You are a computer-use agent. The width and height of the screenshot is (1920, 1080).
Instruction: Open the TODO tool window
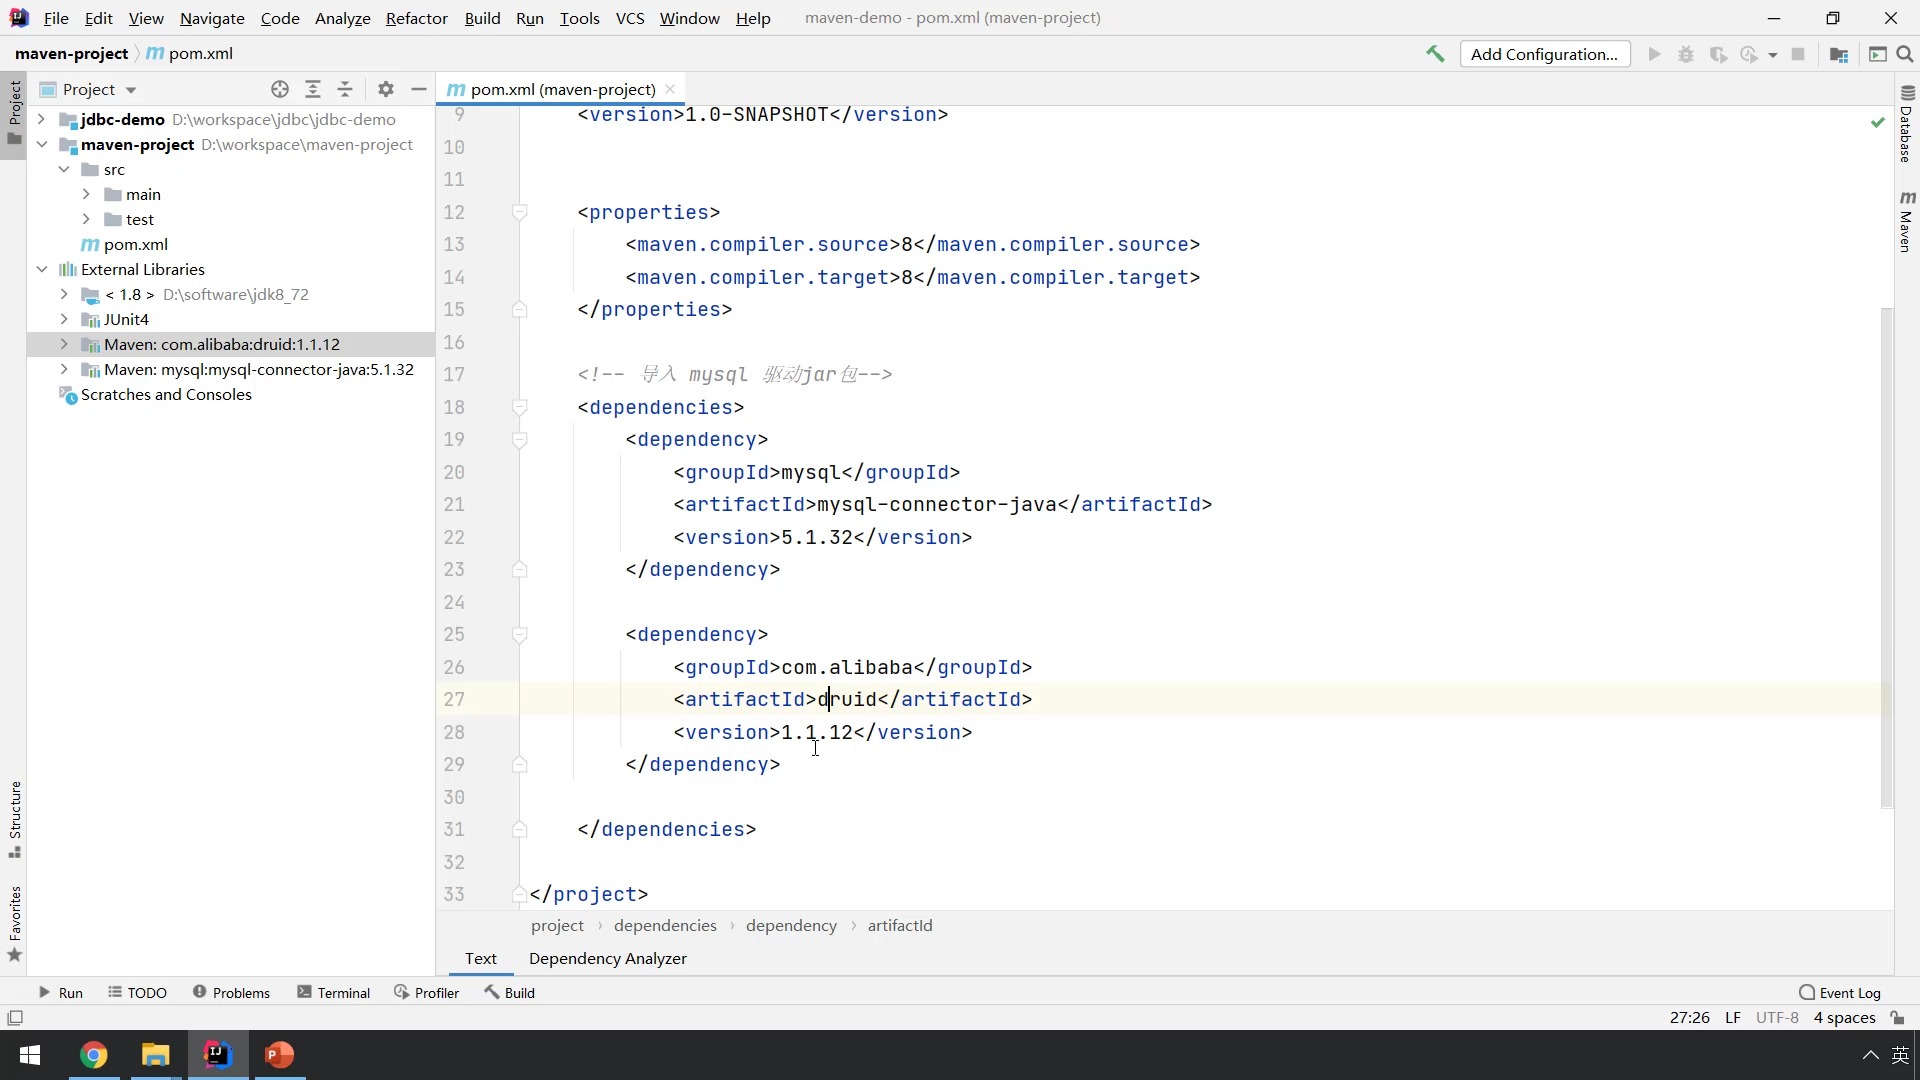(x=138, y=992)
